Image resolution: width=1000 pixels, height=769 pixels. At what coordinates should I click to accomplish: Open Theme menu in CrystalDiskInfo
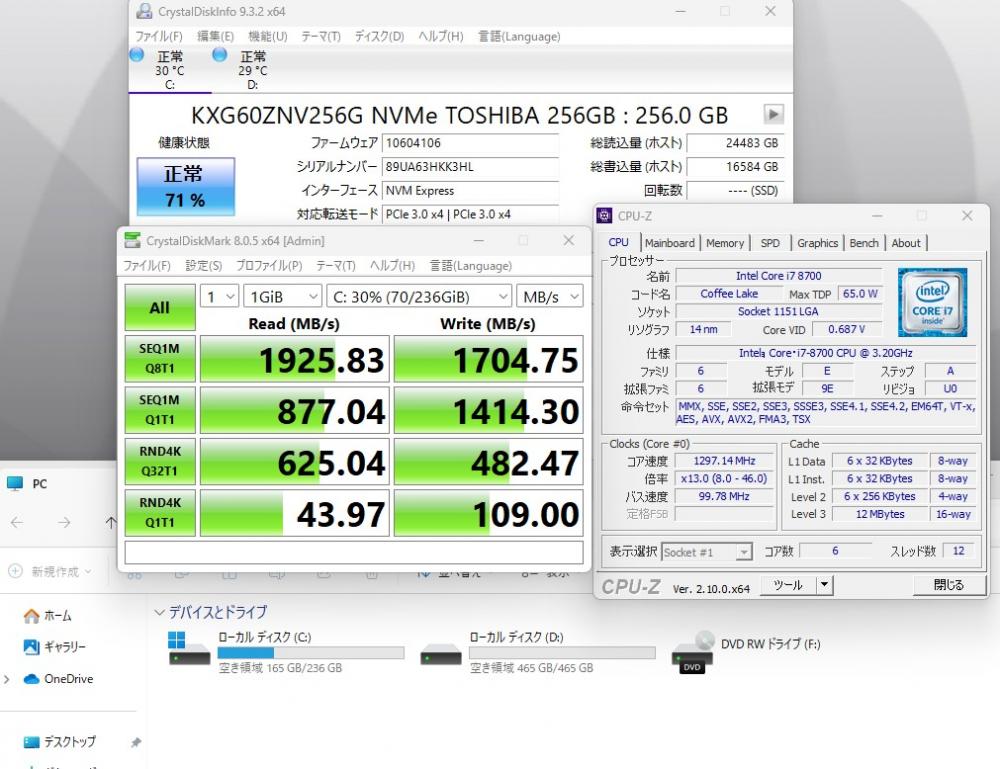(321, 36)
